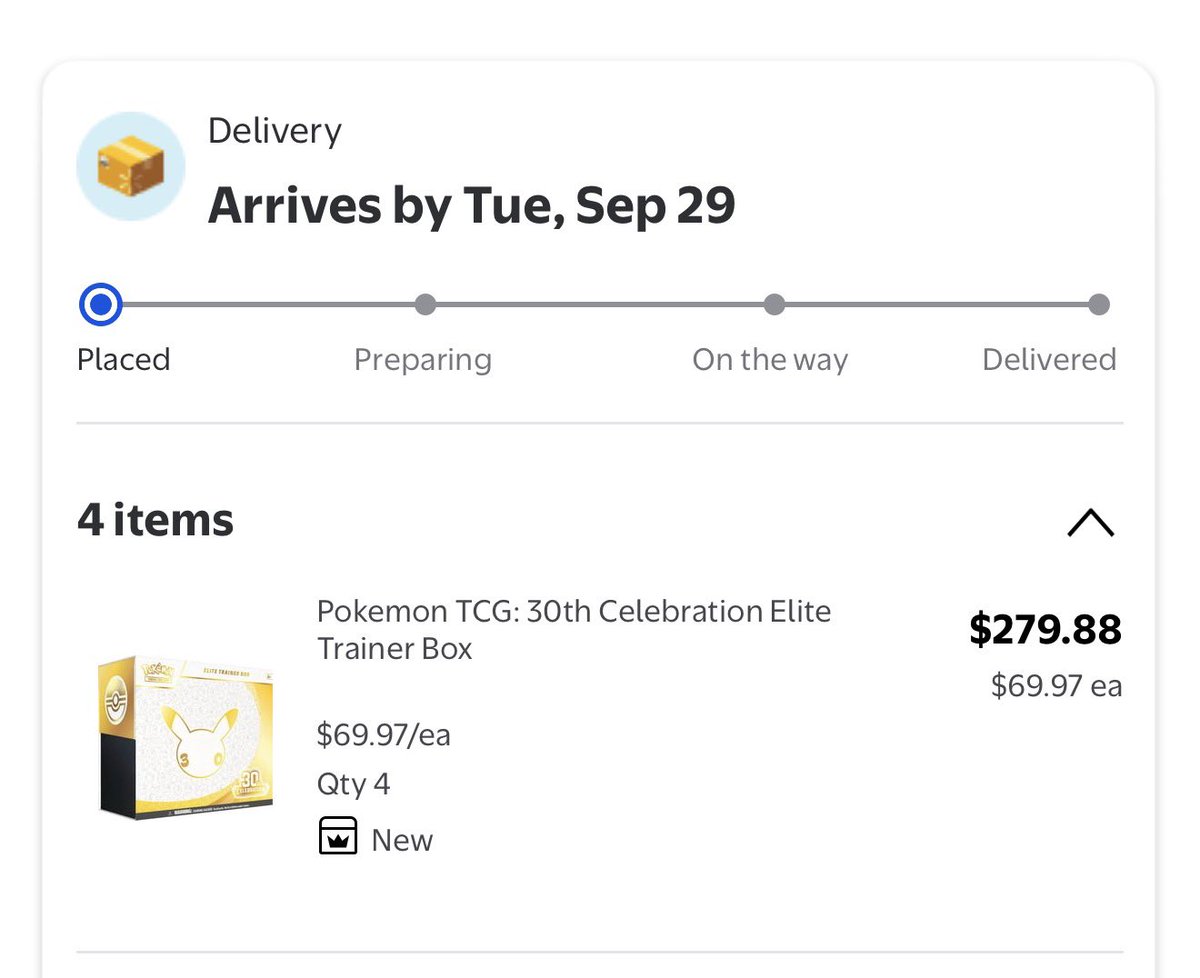
Task: Click the On the way status label
Action: pyautogui.click(x=770, y=359)
